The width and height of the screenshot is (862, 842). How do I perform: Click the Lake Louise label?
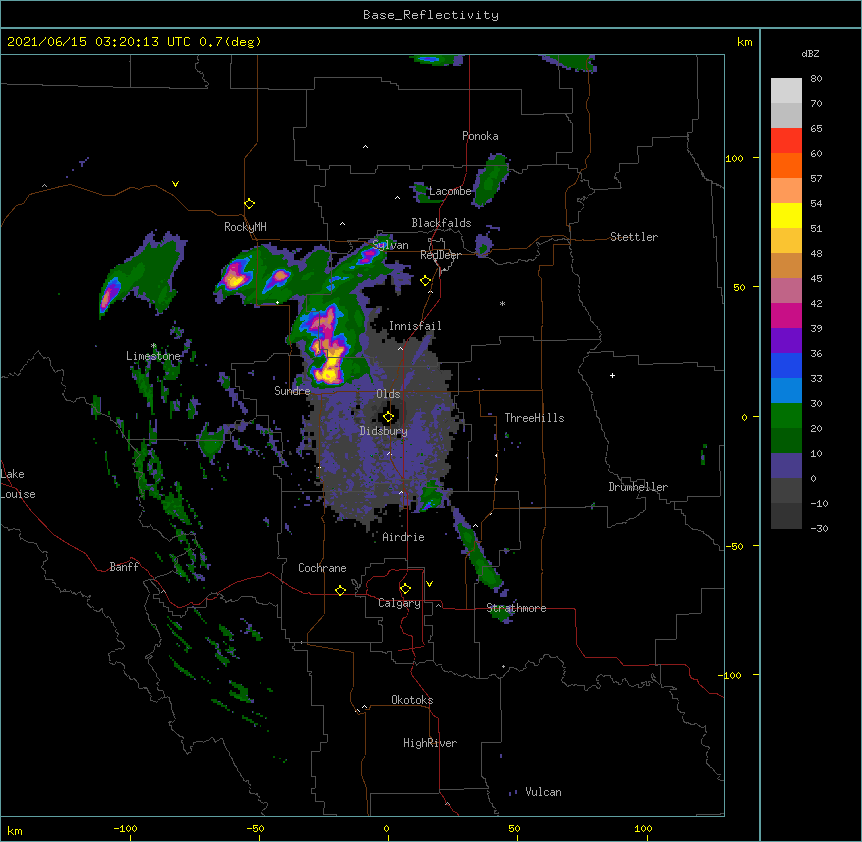tap(18, 484)
